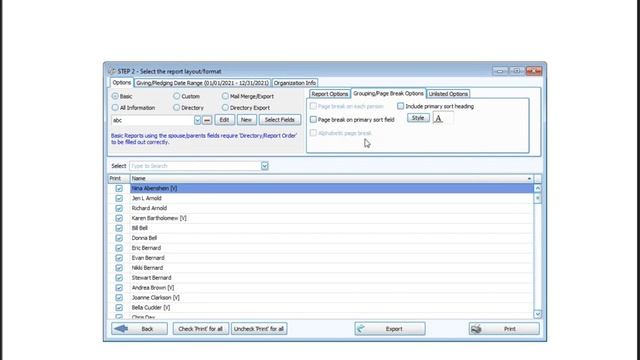The height and width of the screenshot is (360, 640).
Task: Uncheck Print box for Eric Bernard
Action: 119,248
